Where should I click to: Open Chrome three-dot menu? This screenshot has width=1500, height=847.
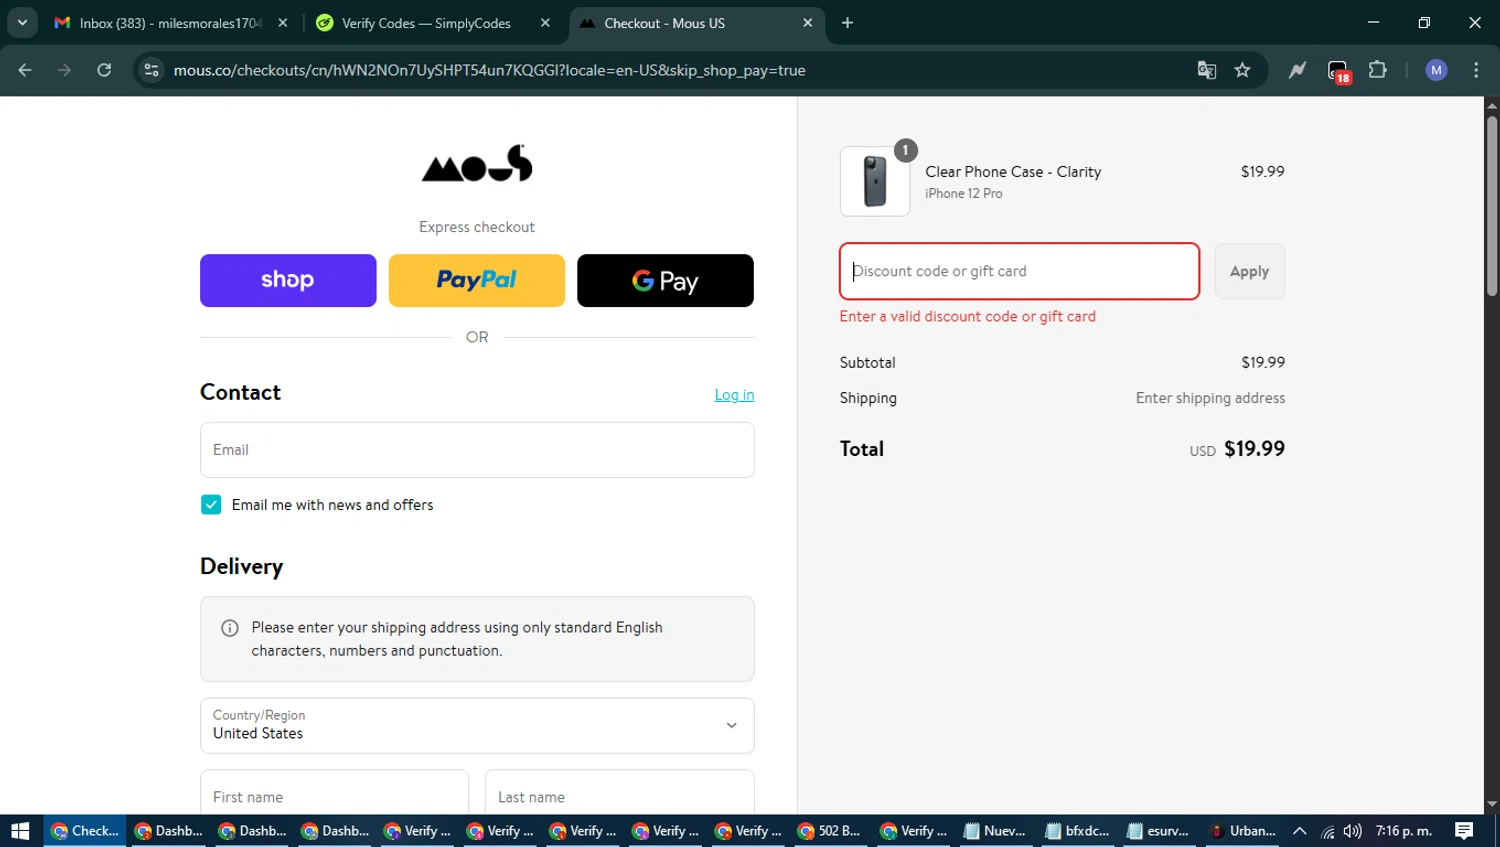(1476, 70)
